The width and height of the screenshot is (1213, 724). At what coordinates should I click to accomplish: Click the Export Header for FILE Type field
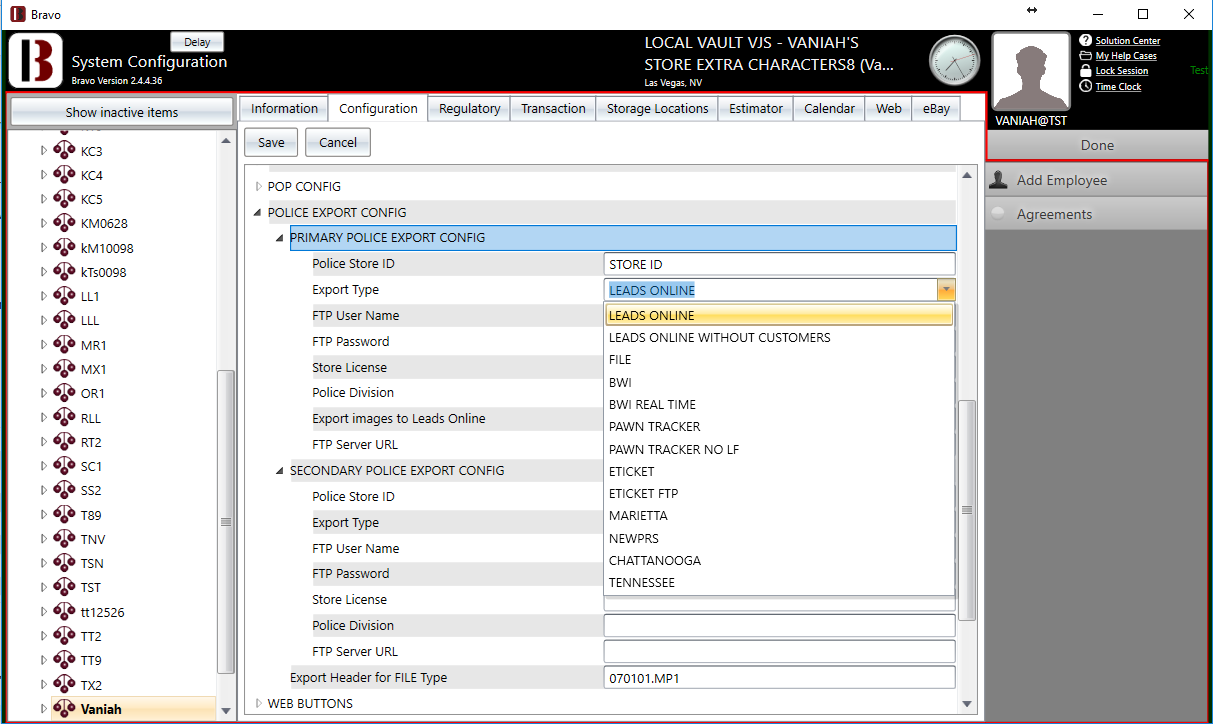coord(780,677)
